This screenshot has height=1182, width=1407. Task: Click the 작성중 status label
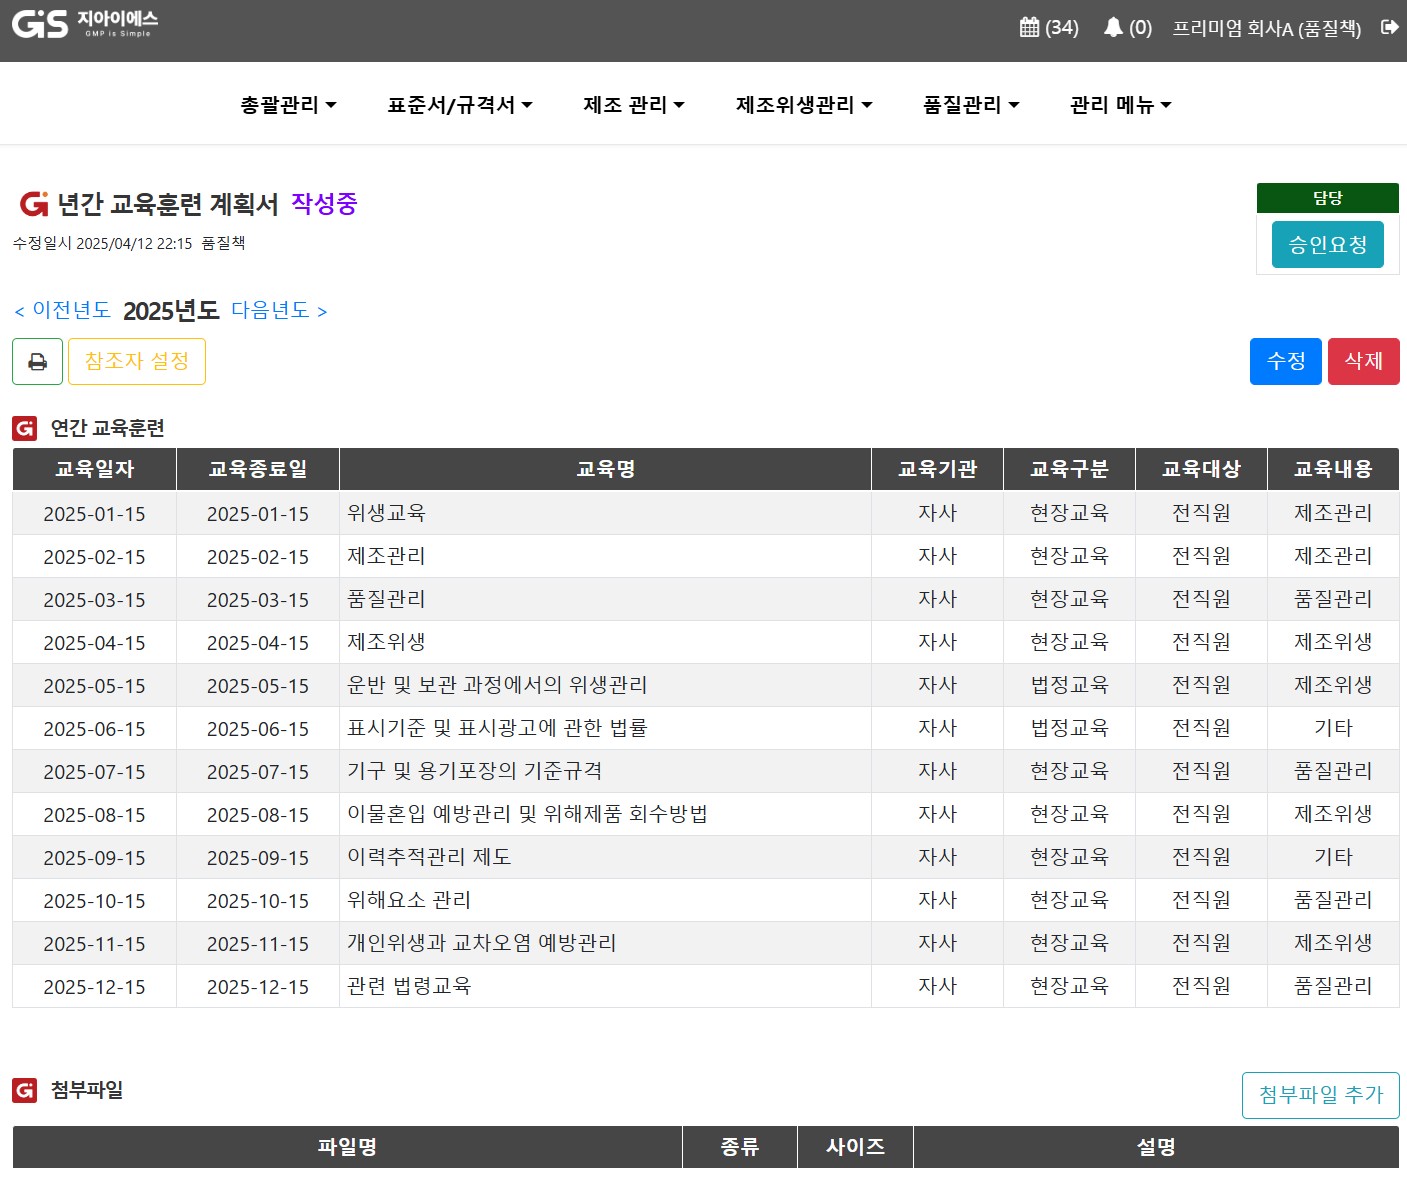click(324, 204)
